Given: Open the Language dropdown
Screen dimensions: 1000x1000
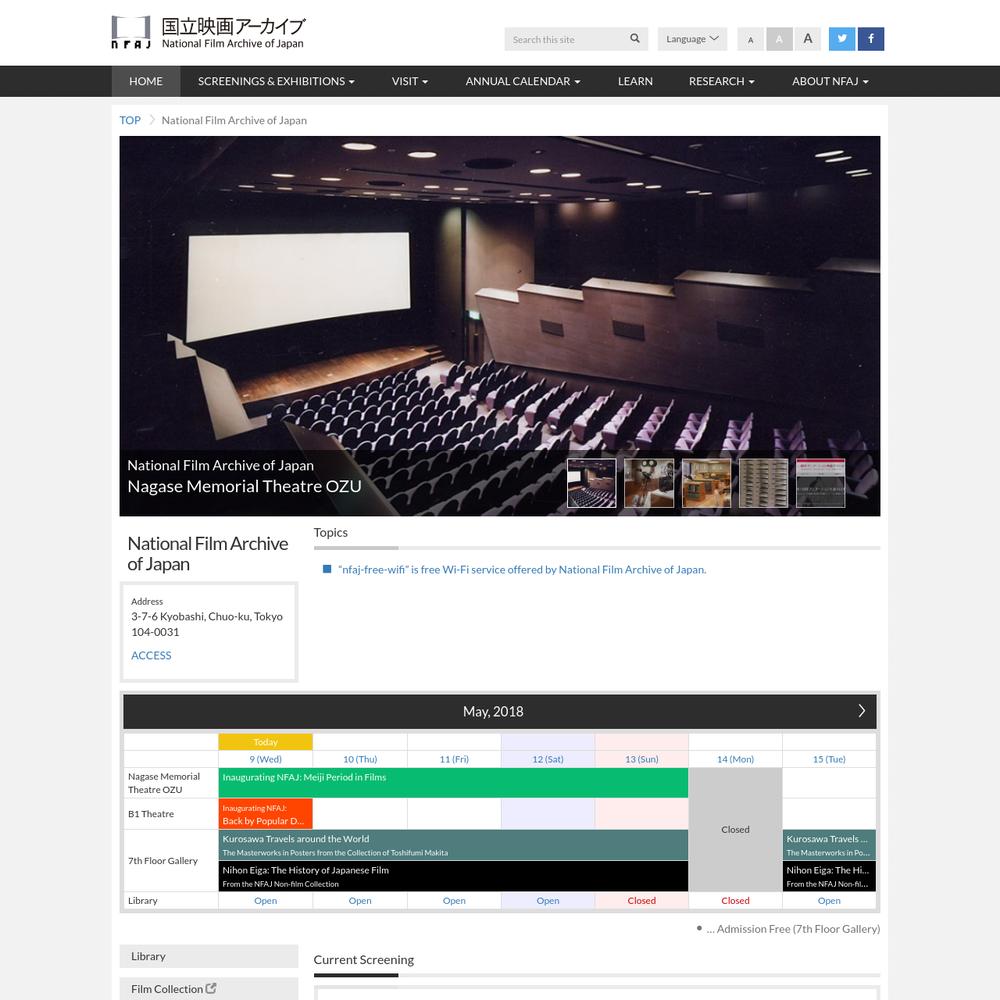Looking at the screenshot, I should point(692,39).
